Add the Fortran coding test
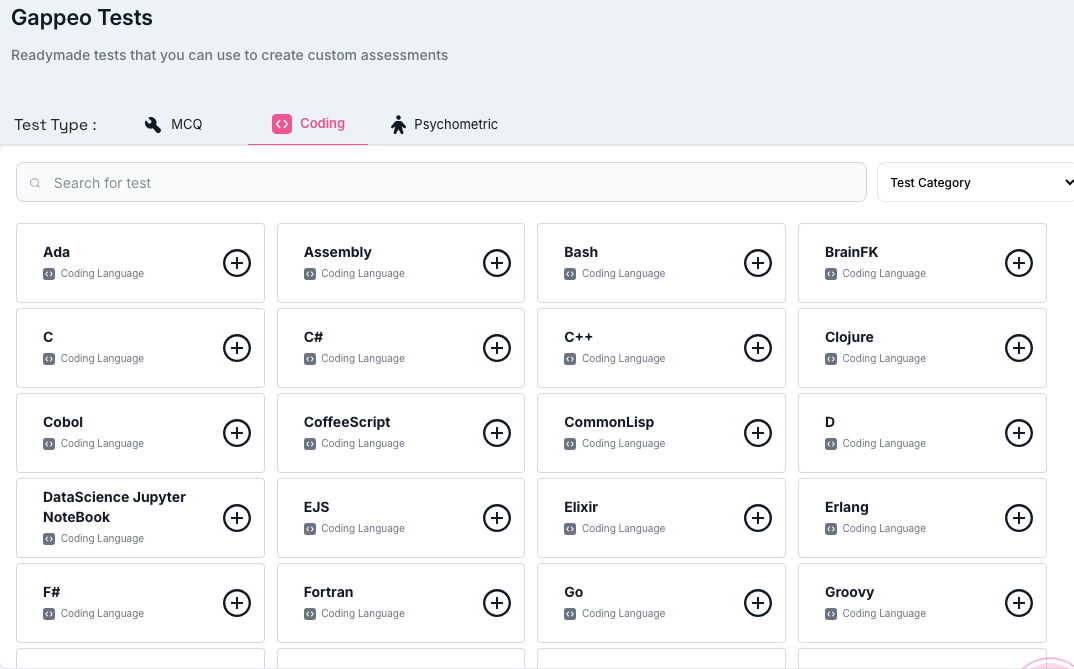 pos(497,603)
